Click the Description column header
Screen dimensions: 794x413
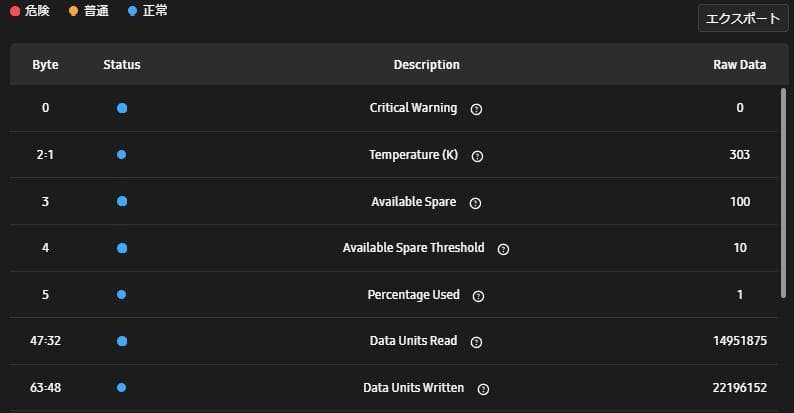(426, 64)
